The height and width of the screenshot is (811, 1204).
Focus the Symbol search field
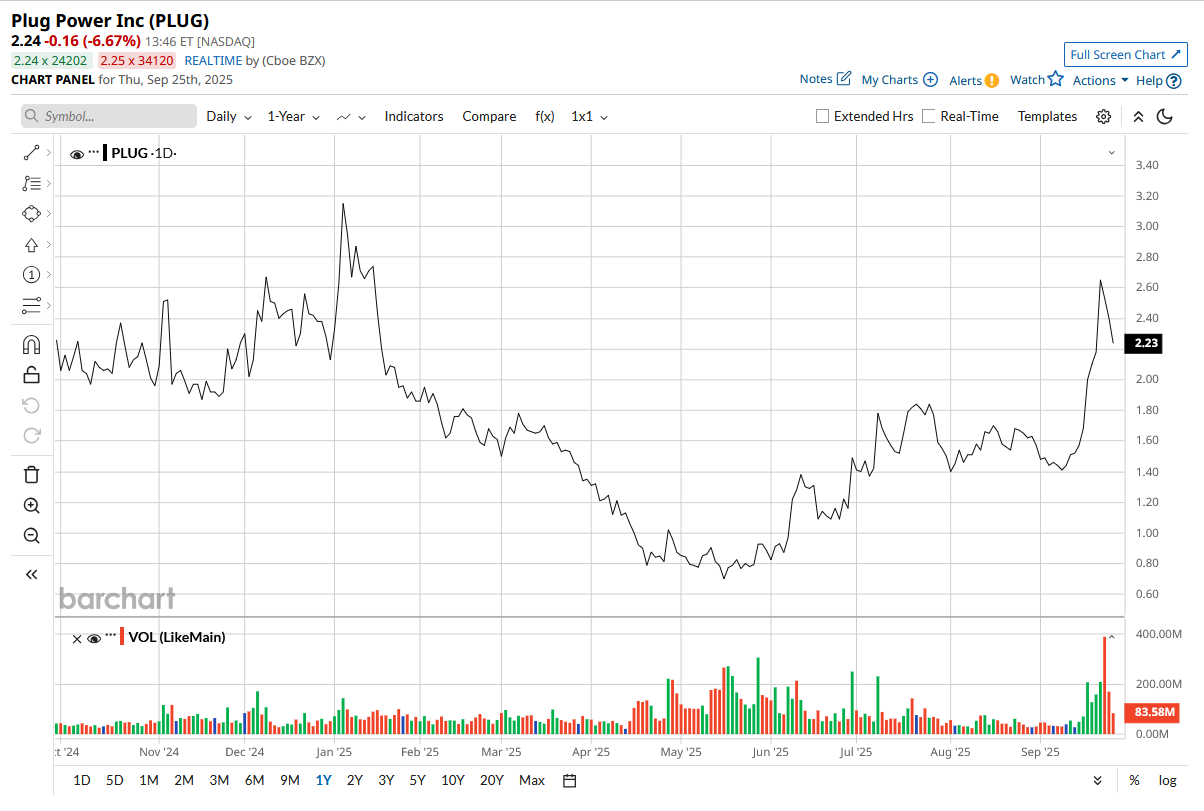(x=109, y=116)
